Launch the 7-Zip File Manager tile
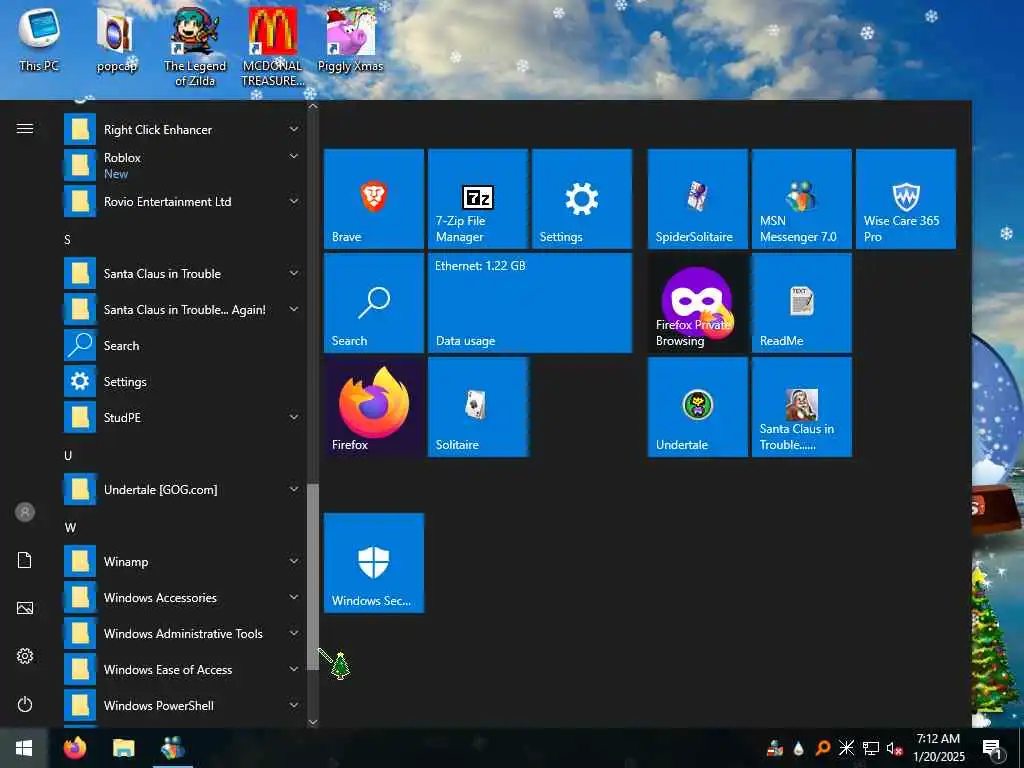 pyautogui.click(x=477, y=199)
